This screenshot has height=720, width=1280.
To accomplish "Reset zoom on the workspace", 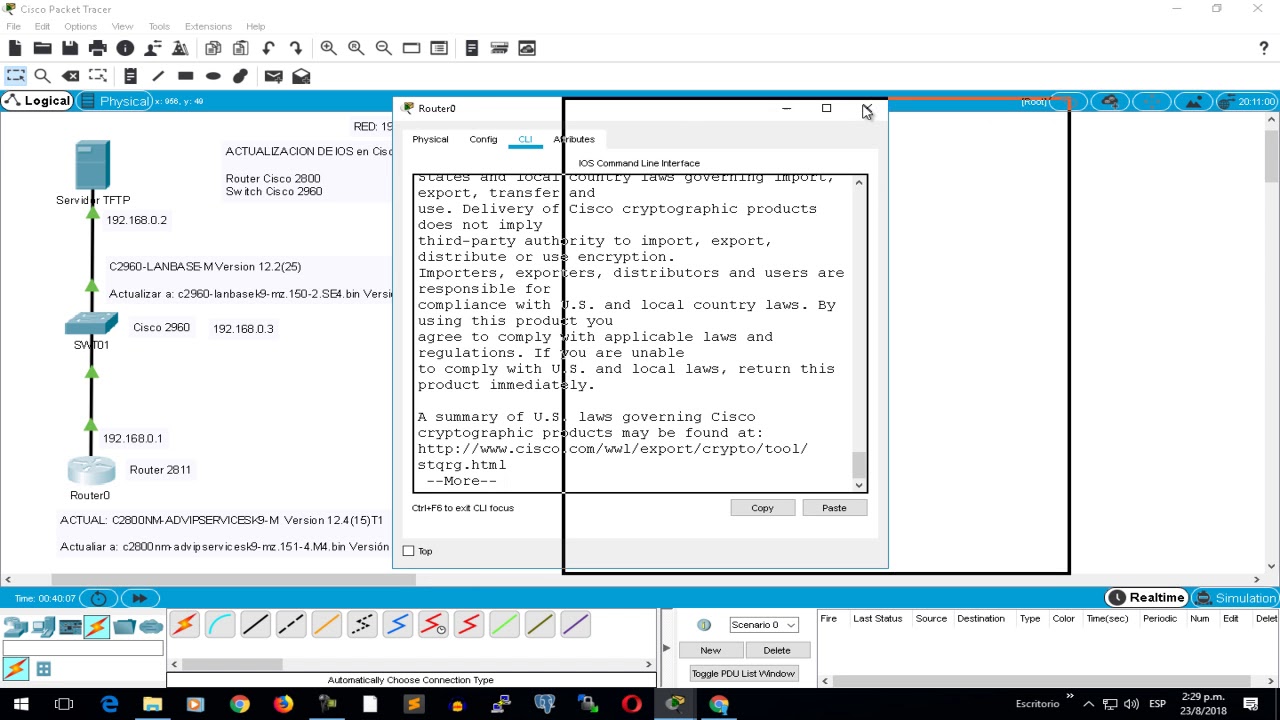I will coord(356,48).
